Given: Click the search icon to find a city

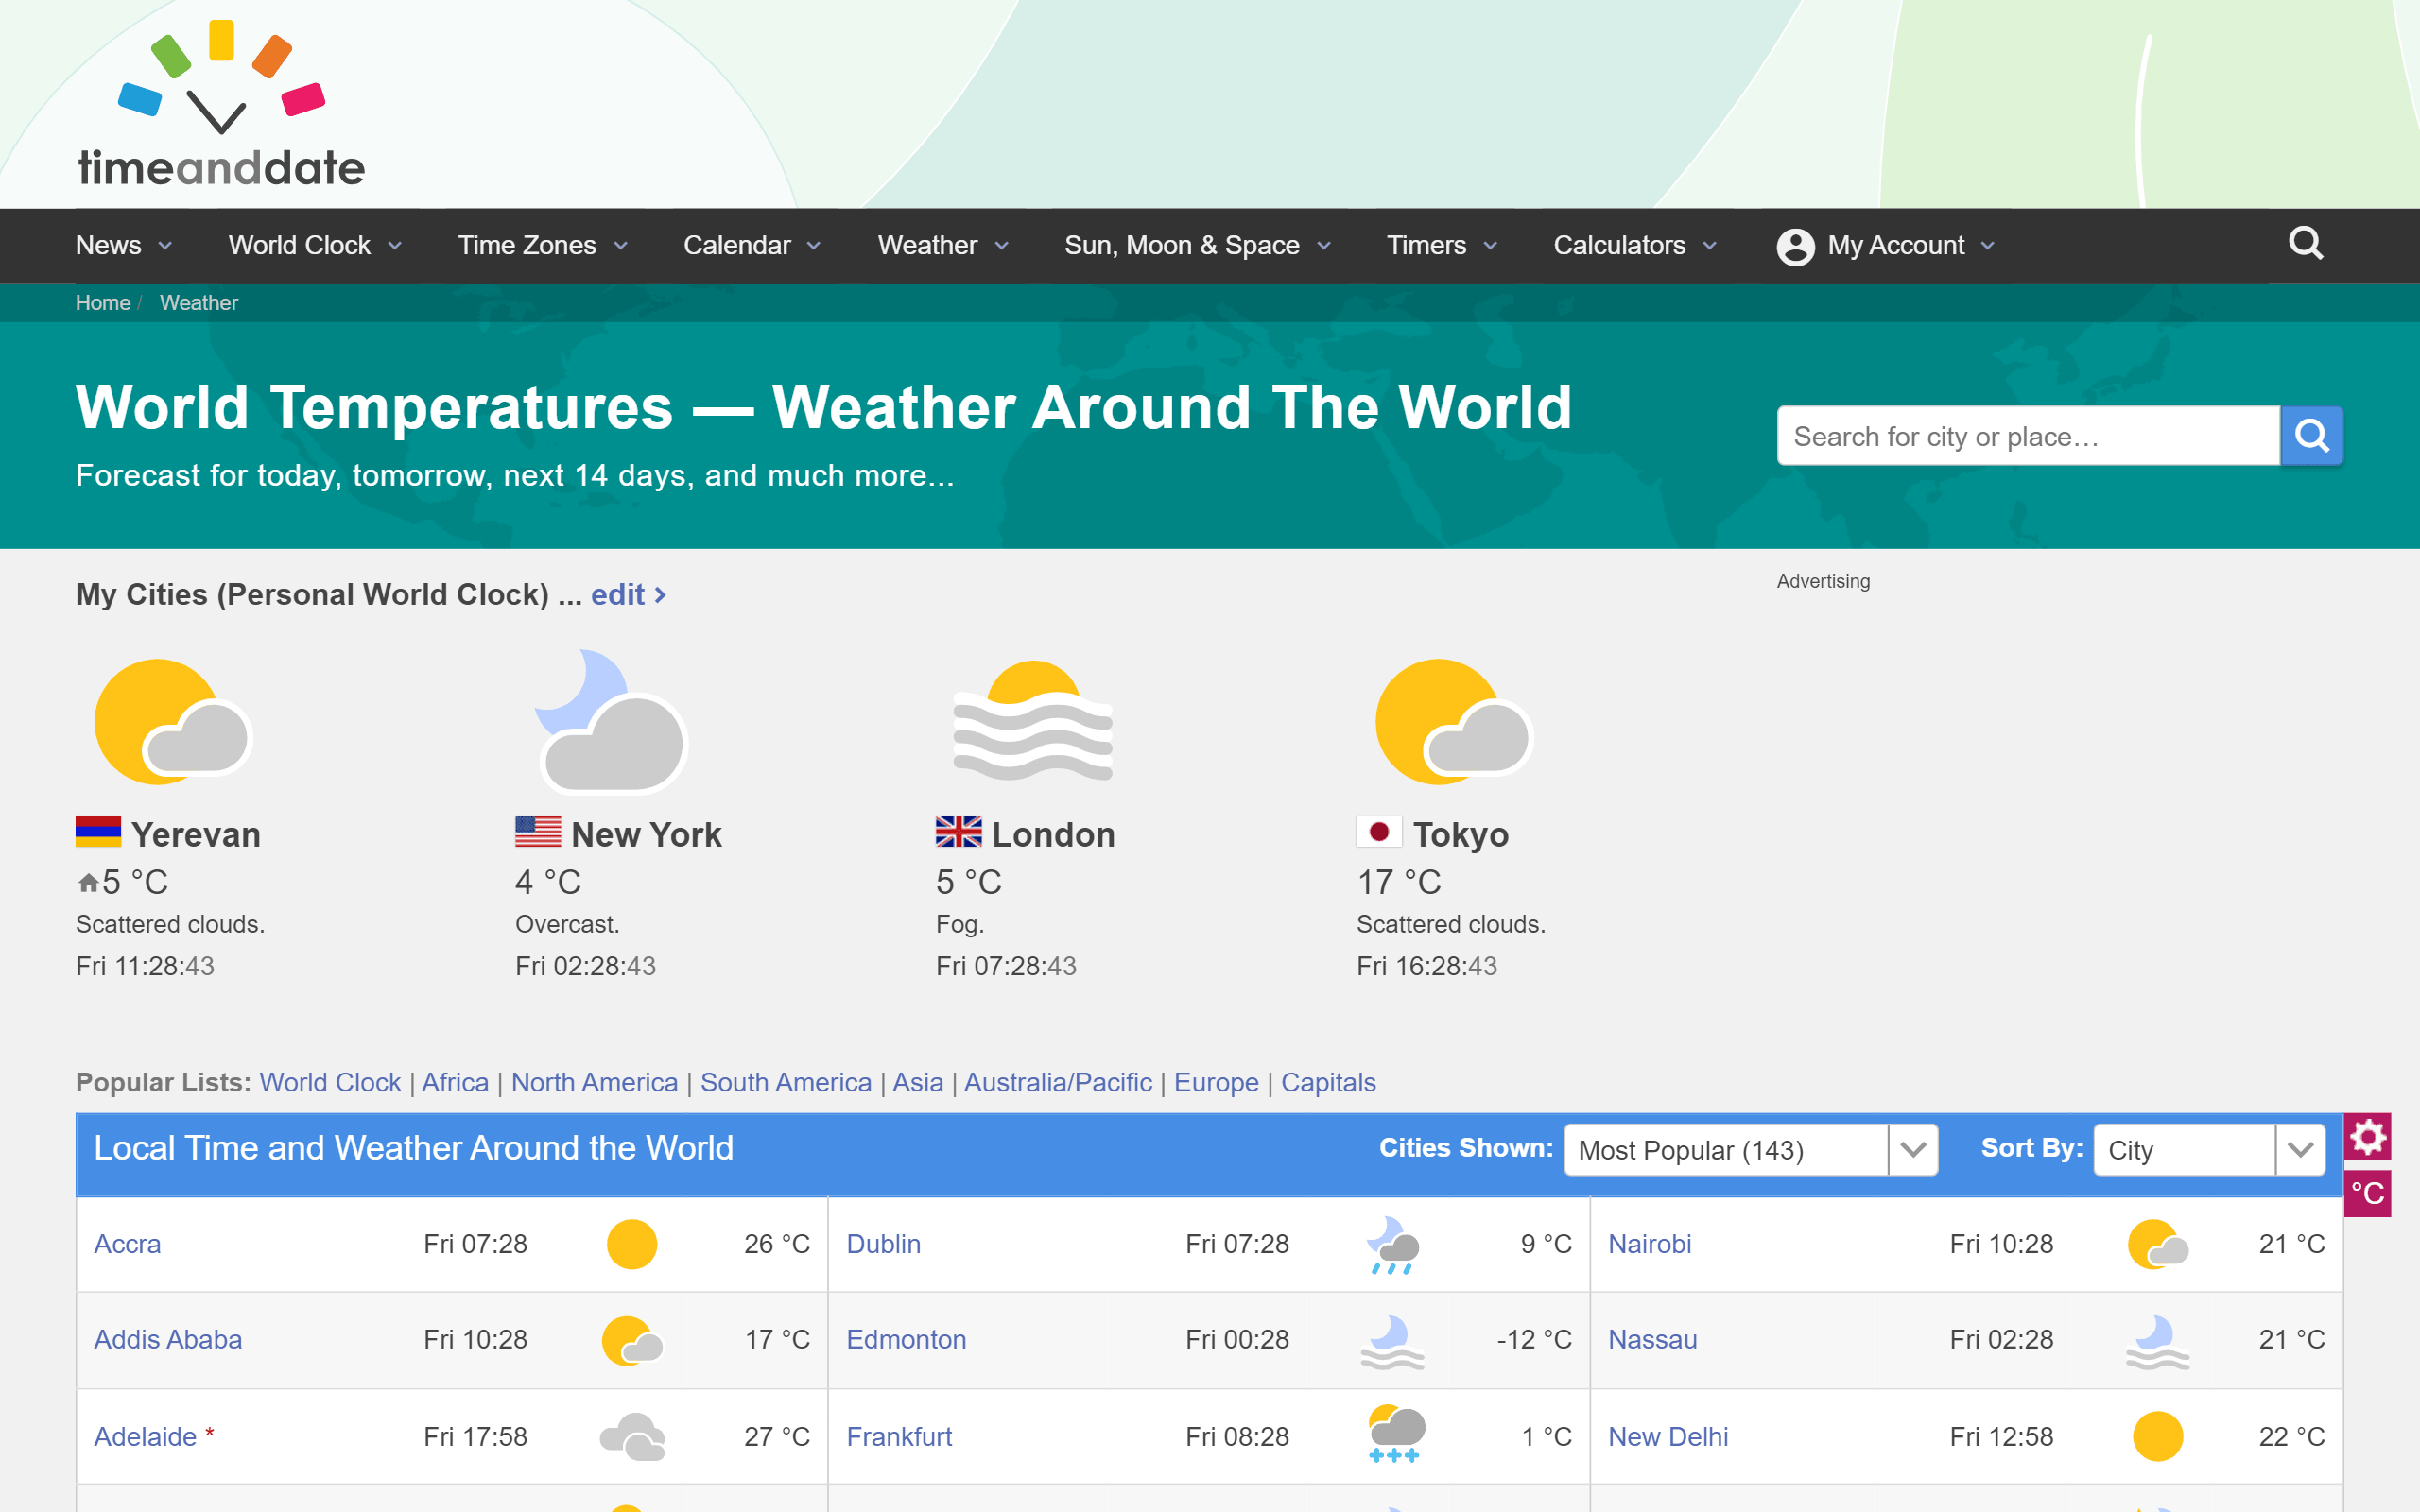Looking at the screenshot, I should coord(2312,438).
